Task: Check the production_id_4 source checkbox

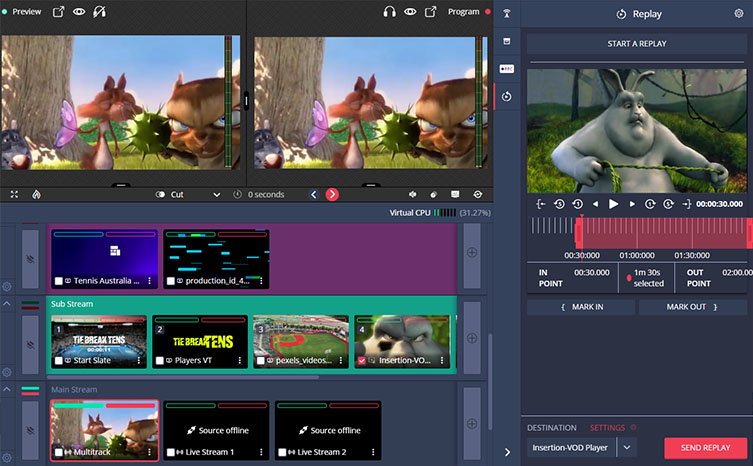Action: (170, 281)
